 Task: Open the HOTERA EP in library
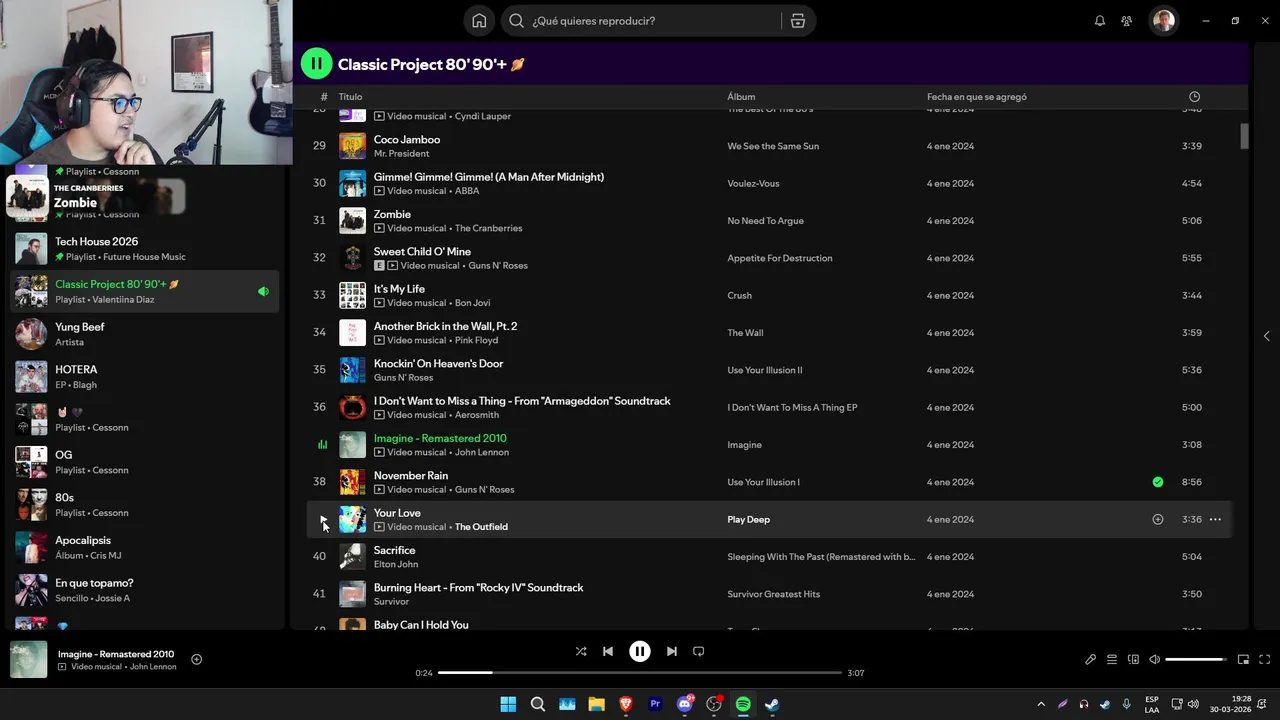145,377
